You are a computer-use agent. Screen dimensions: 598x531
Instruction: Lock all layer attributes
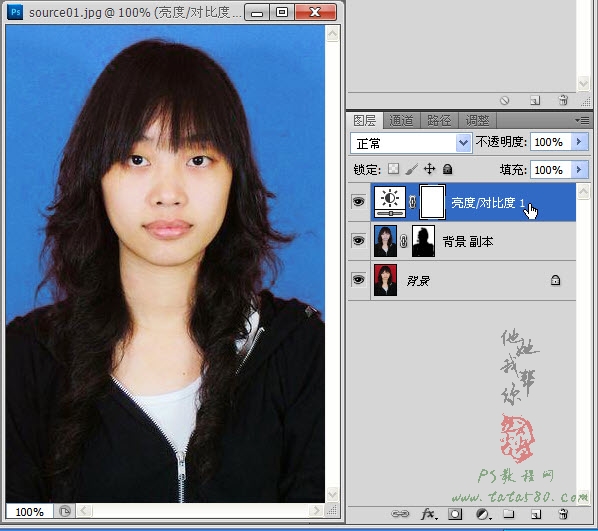click(x=447, y=169)
